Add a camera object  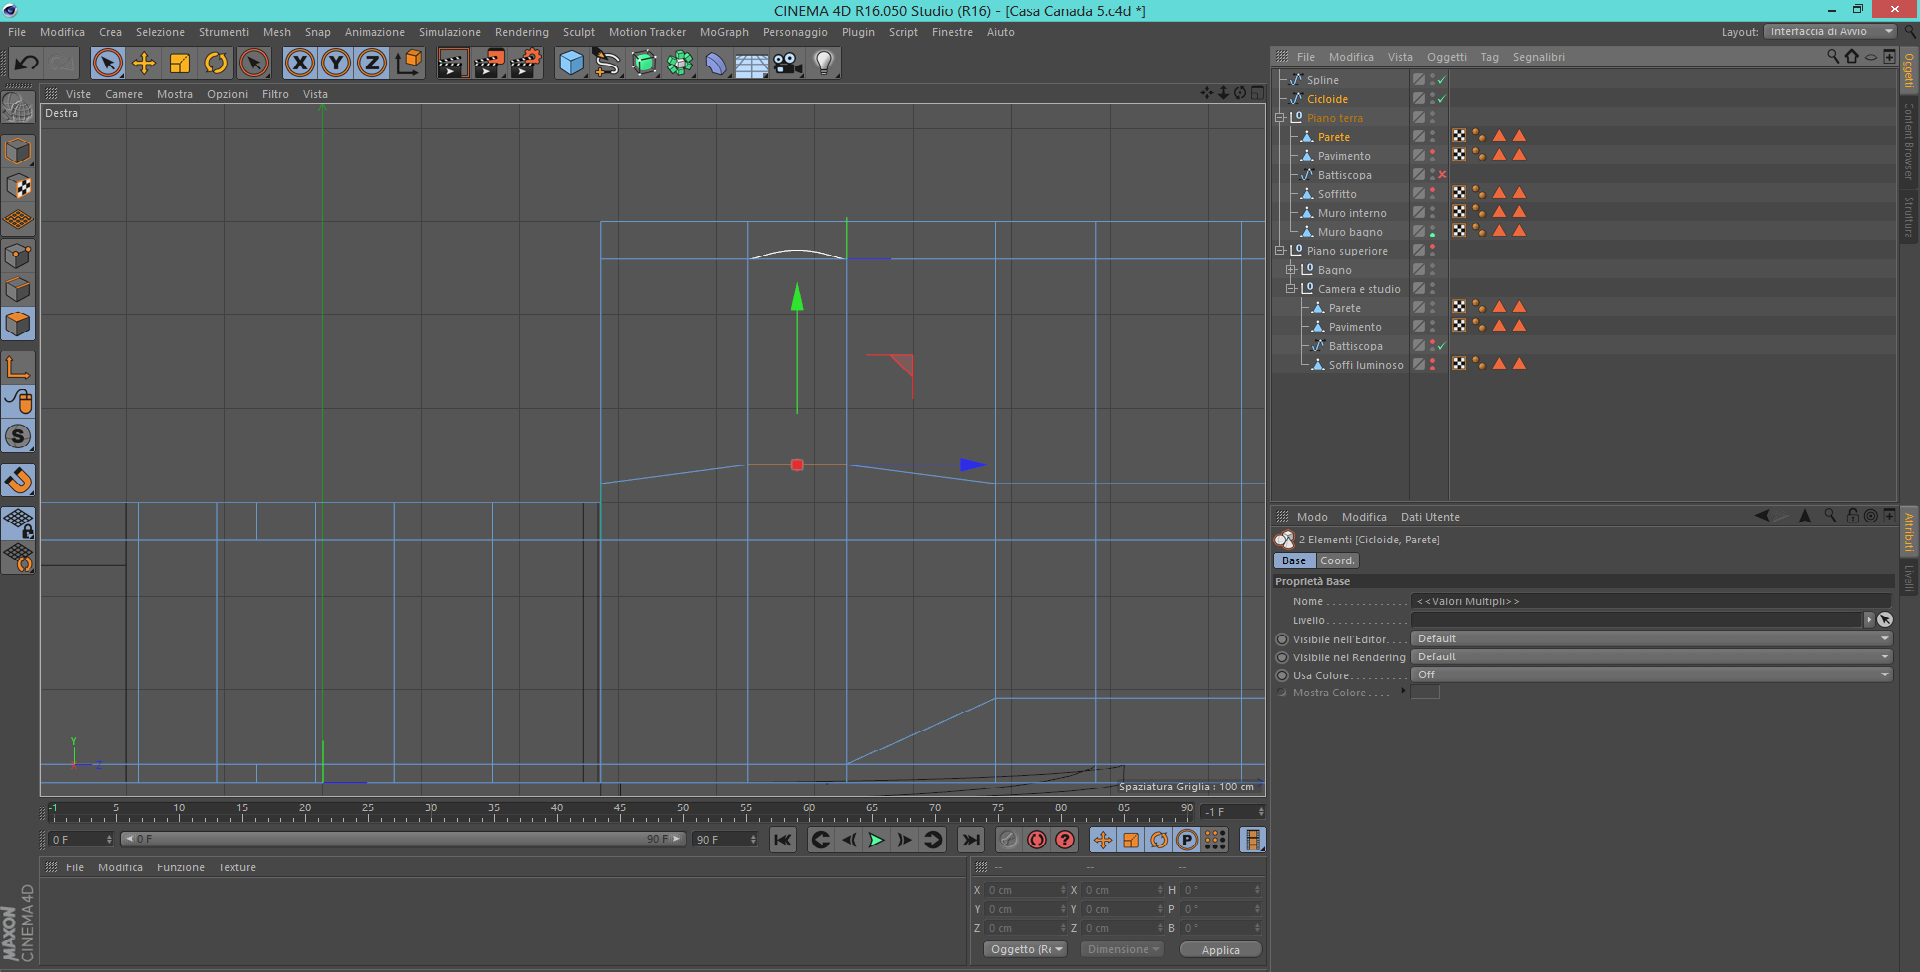788,63
